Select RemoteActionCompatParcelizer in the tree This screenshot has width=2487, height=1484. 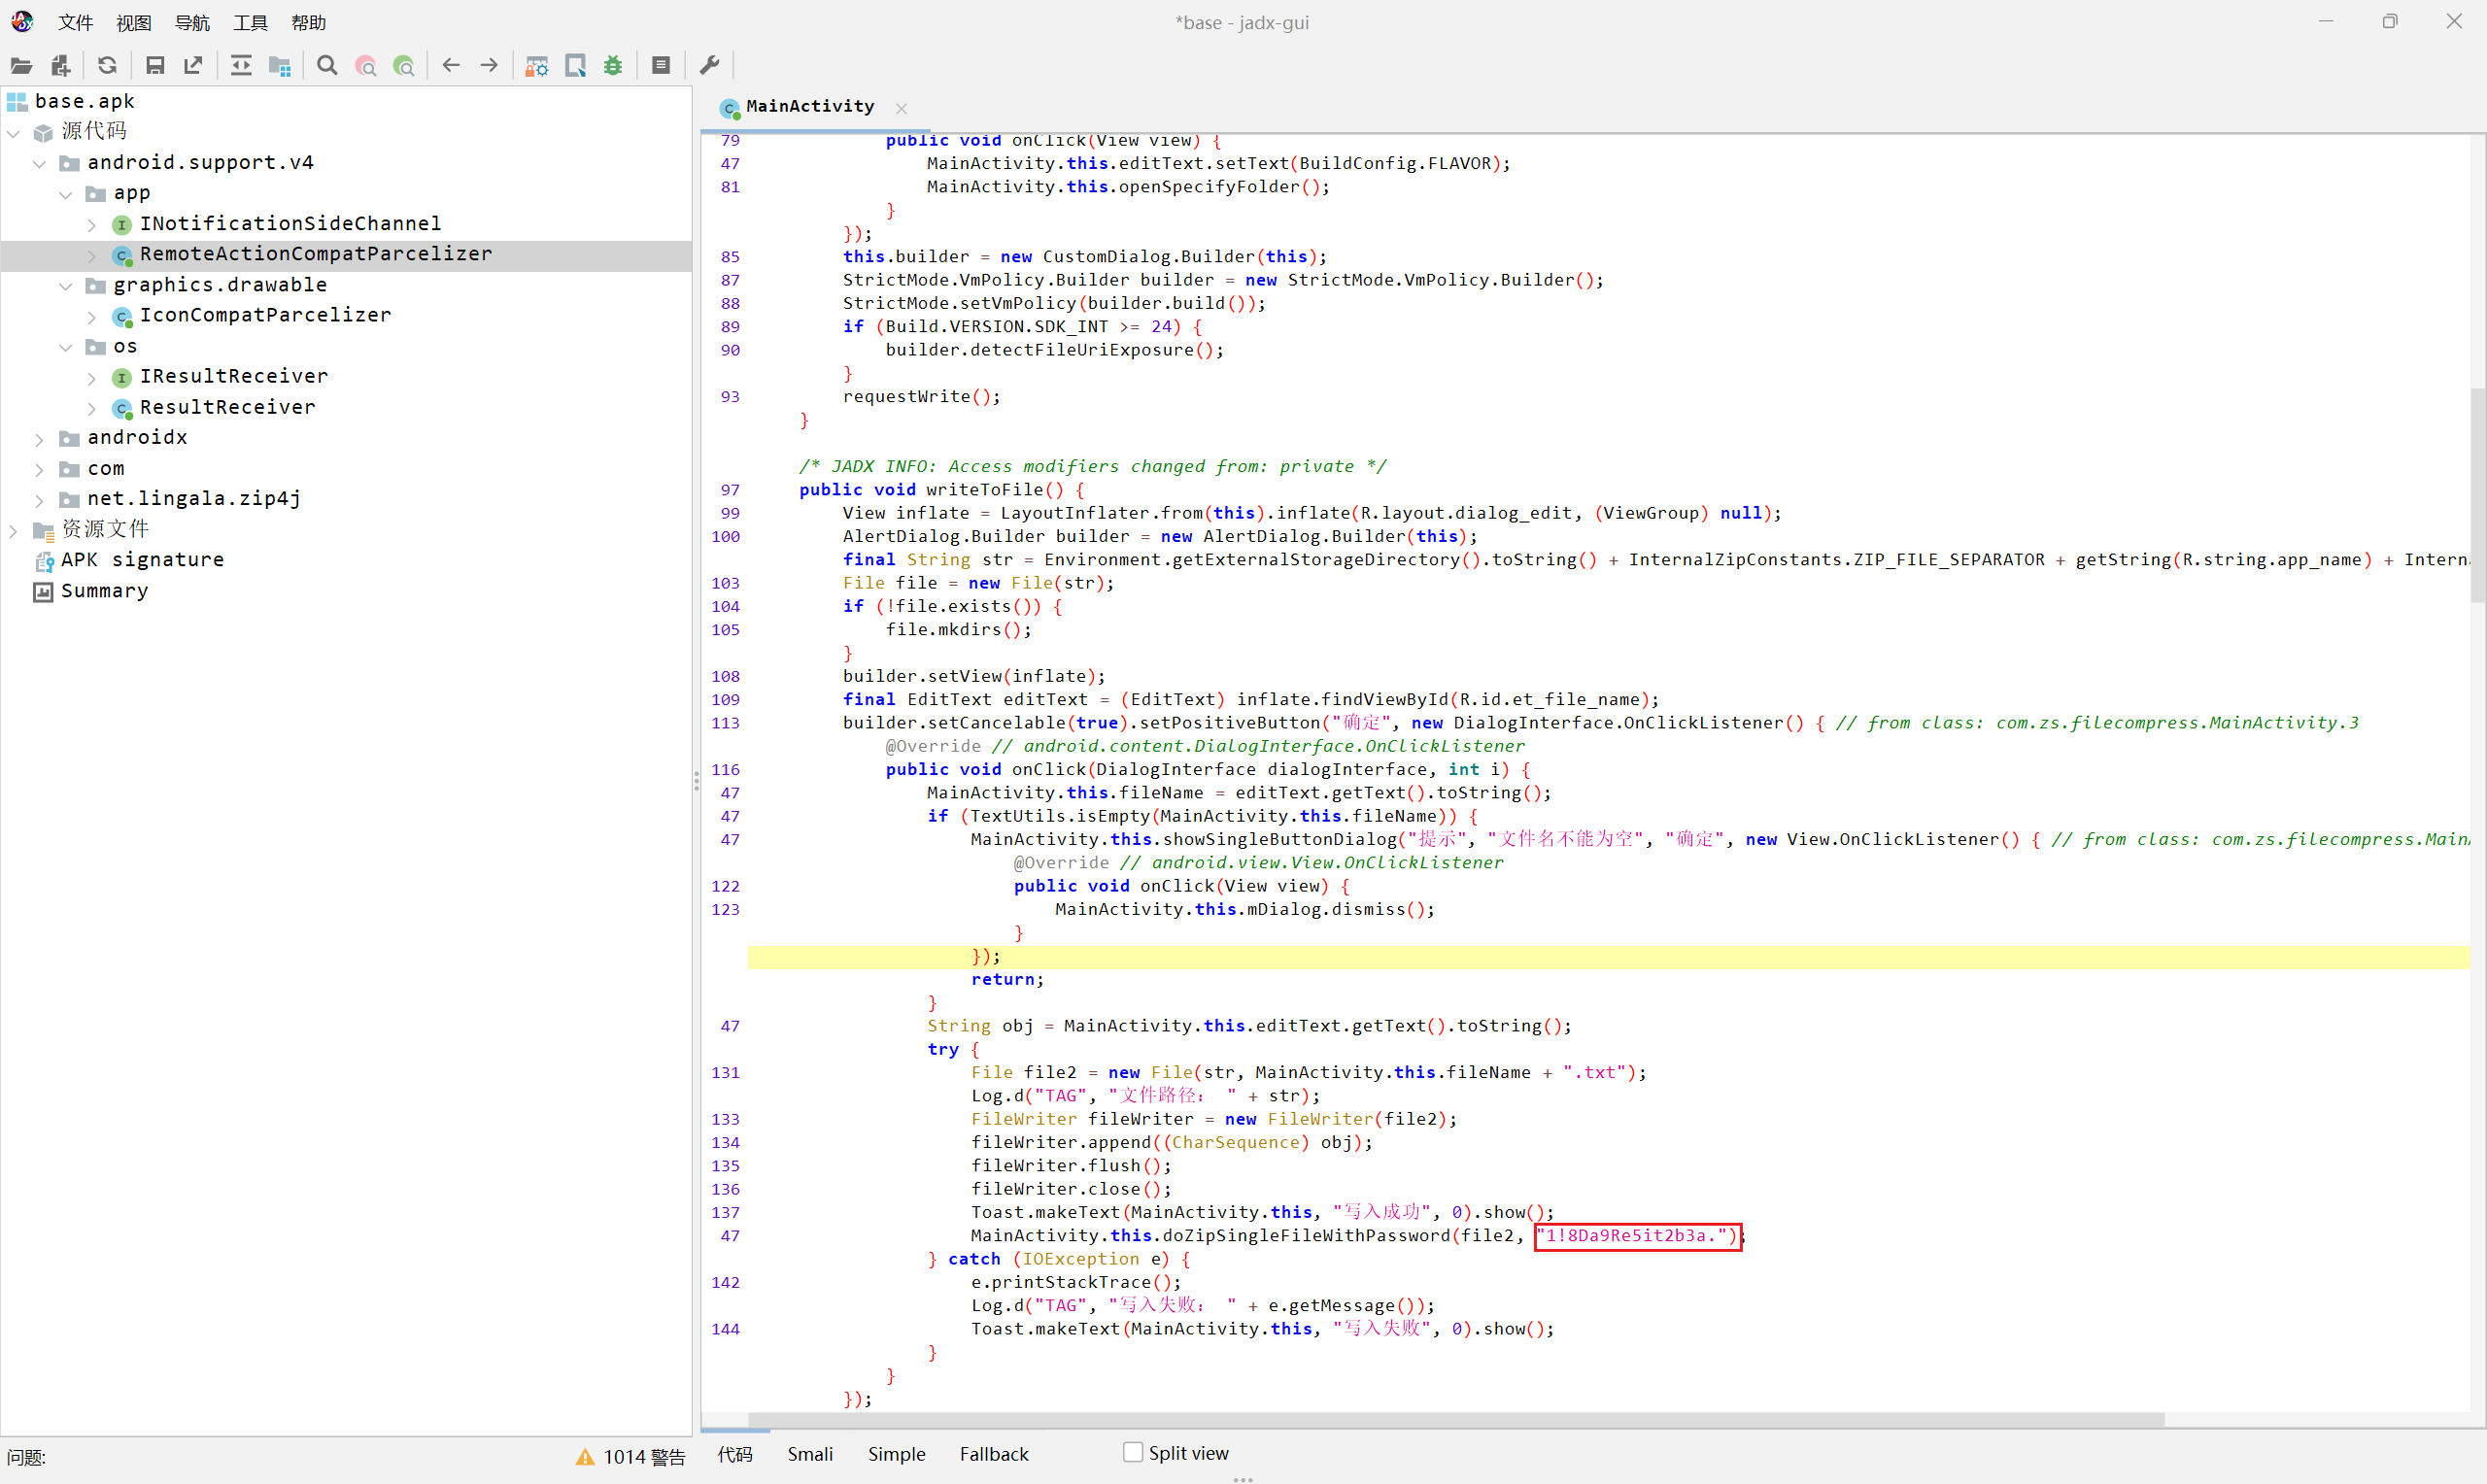click(x=316, y=254)
